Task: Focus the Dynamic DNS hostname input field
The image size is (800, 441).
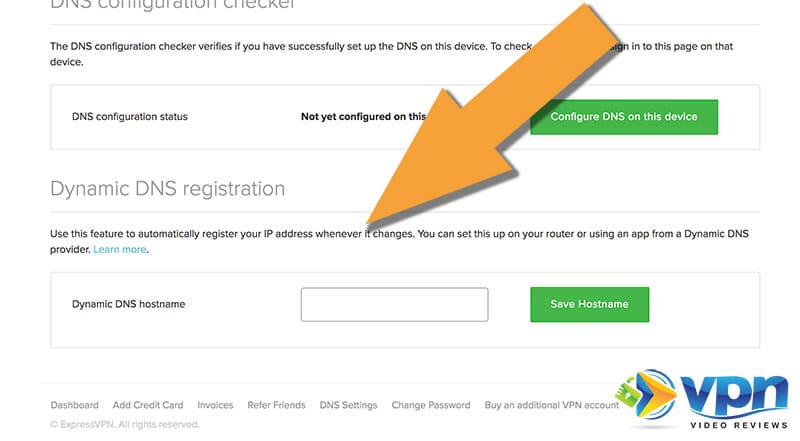Action: pos(394,304)
